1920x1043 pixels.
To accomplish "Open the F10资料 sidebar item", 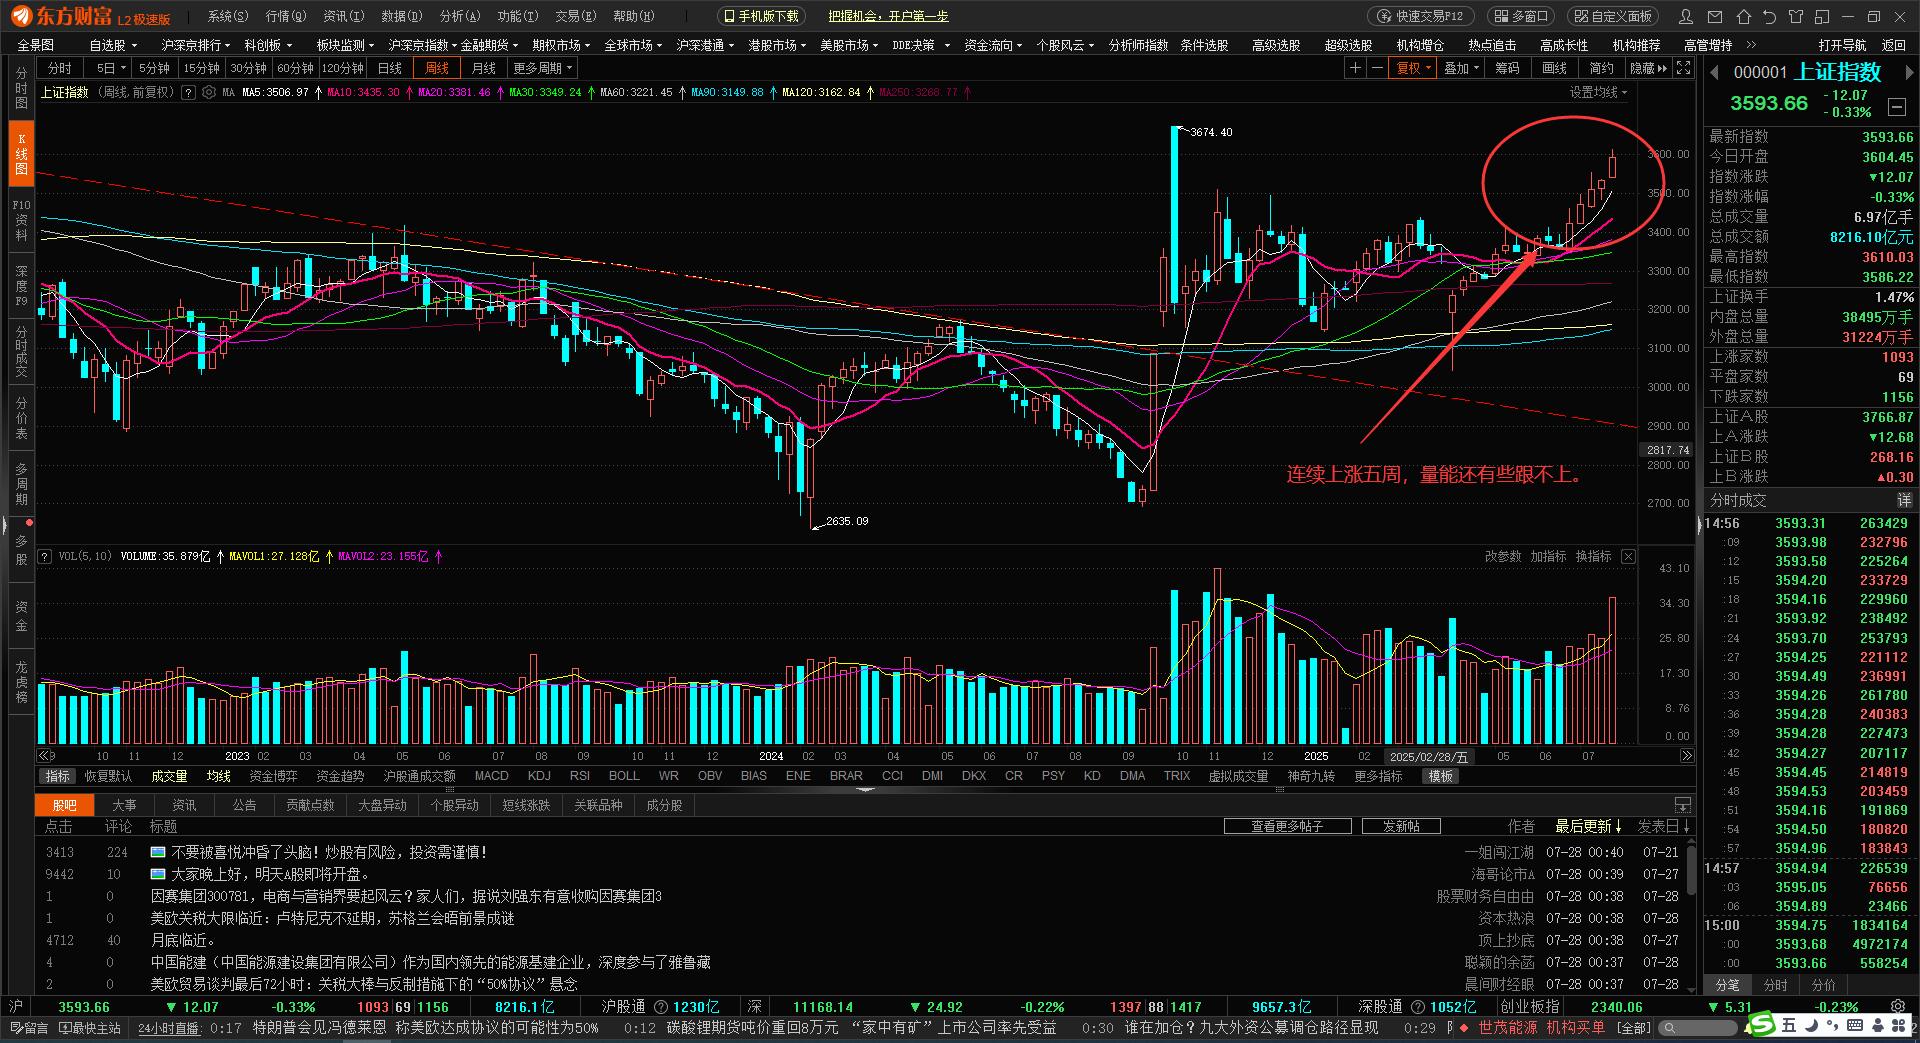I will coord(21,219).
